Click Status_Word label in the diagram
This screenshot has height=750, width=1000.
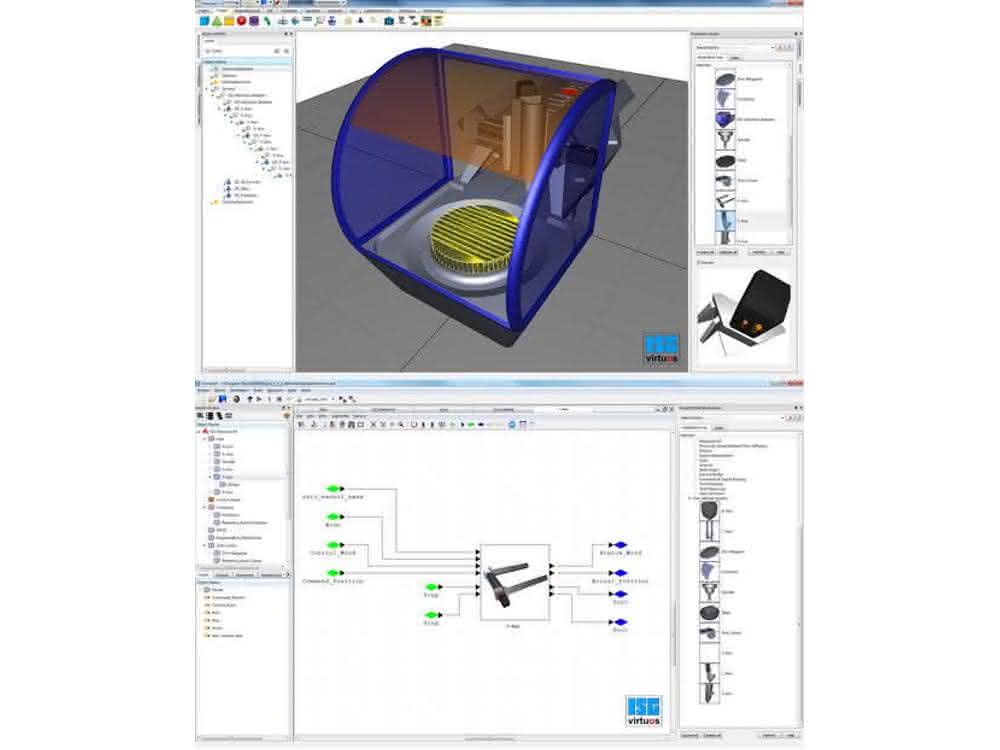point(621,553)
